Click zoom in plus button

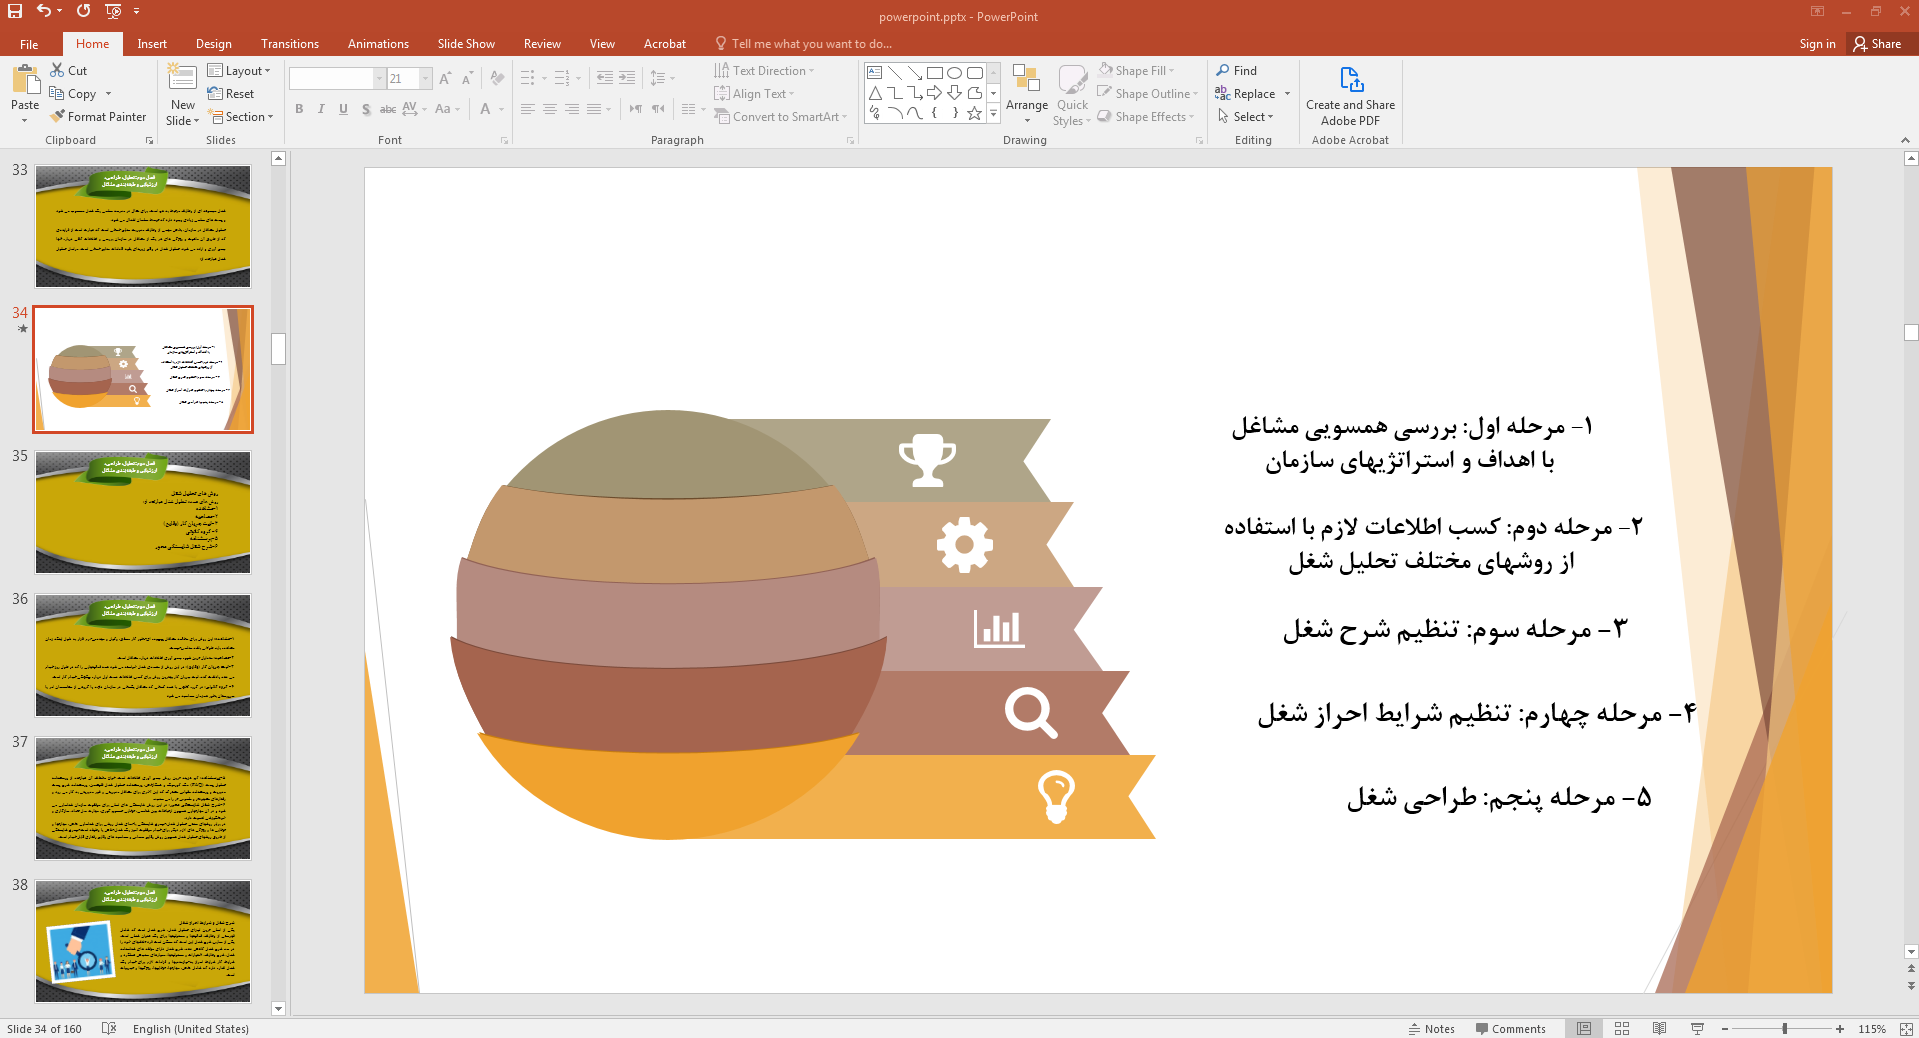pos(1840,1028)
